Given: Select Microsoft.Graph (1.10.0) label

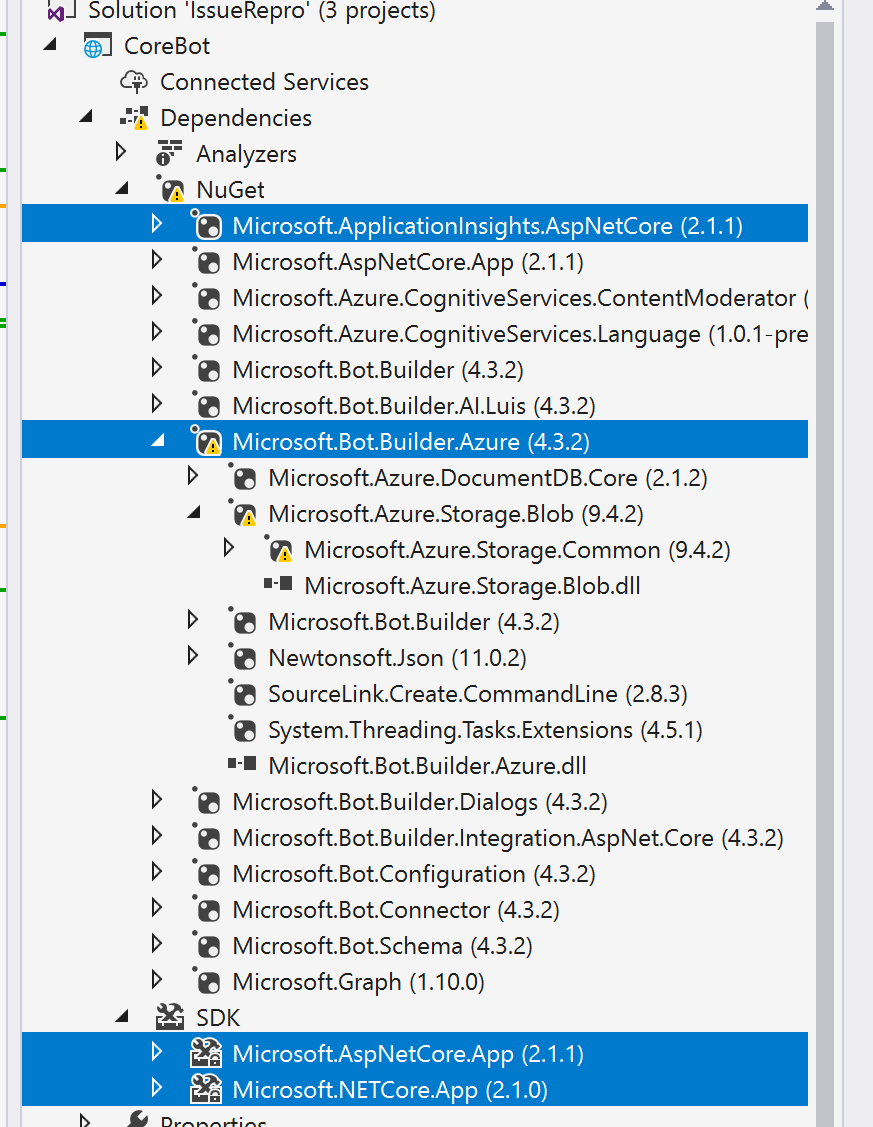Looking at the screenshot, I should 359,982.
